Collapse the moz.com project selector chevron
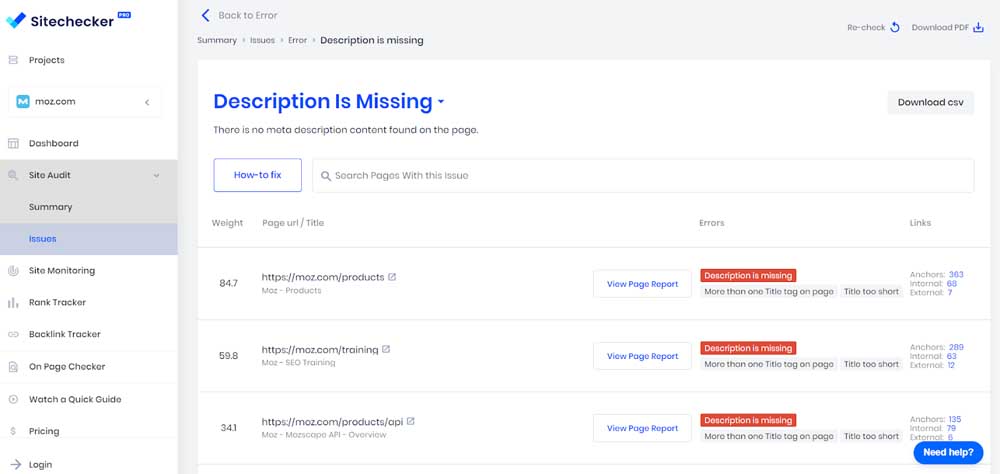 (147, 102)
